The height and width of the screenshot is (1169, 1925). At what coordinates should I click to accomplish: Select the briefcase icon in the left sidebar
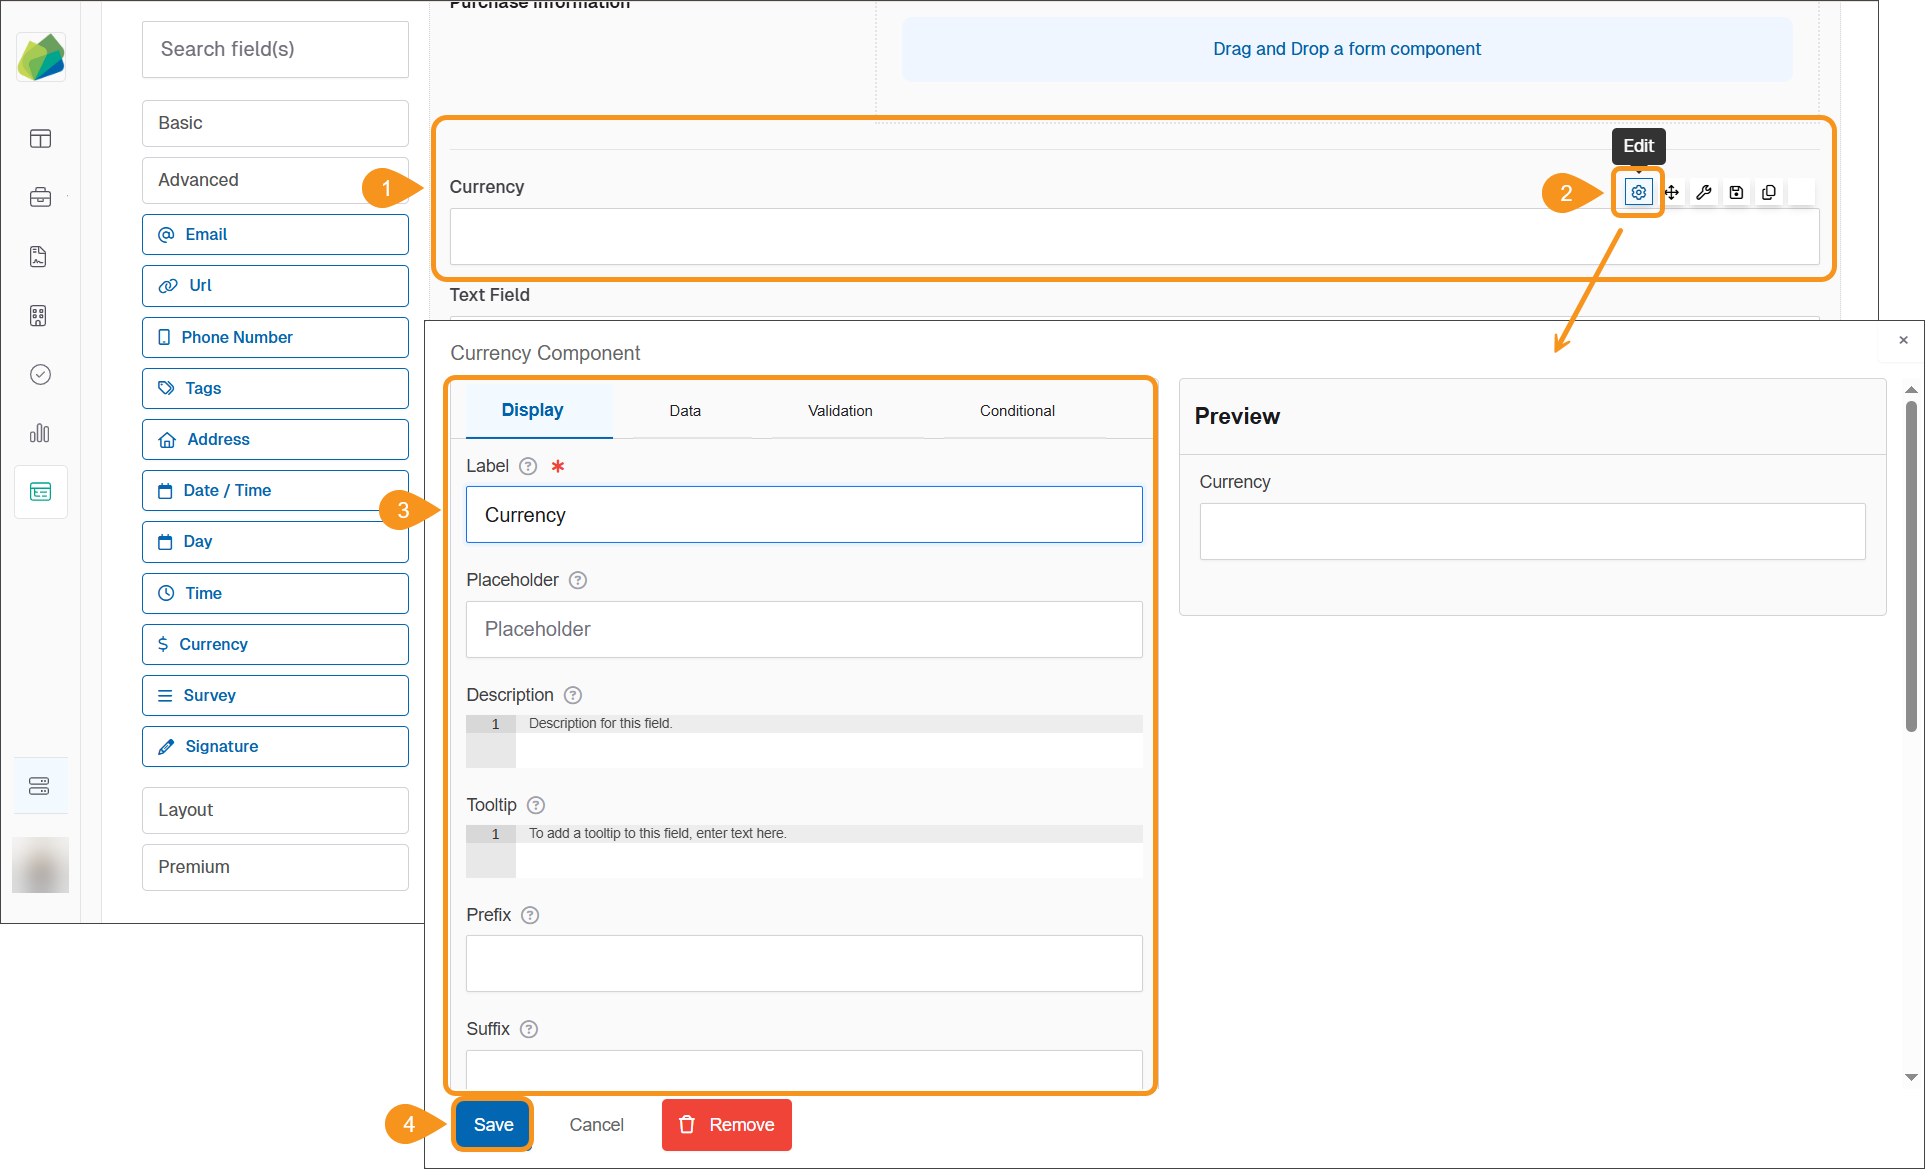coord(40,197)
